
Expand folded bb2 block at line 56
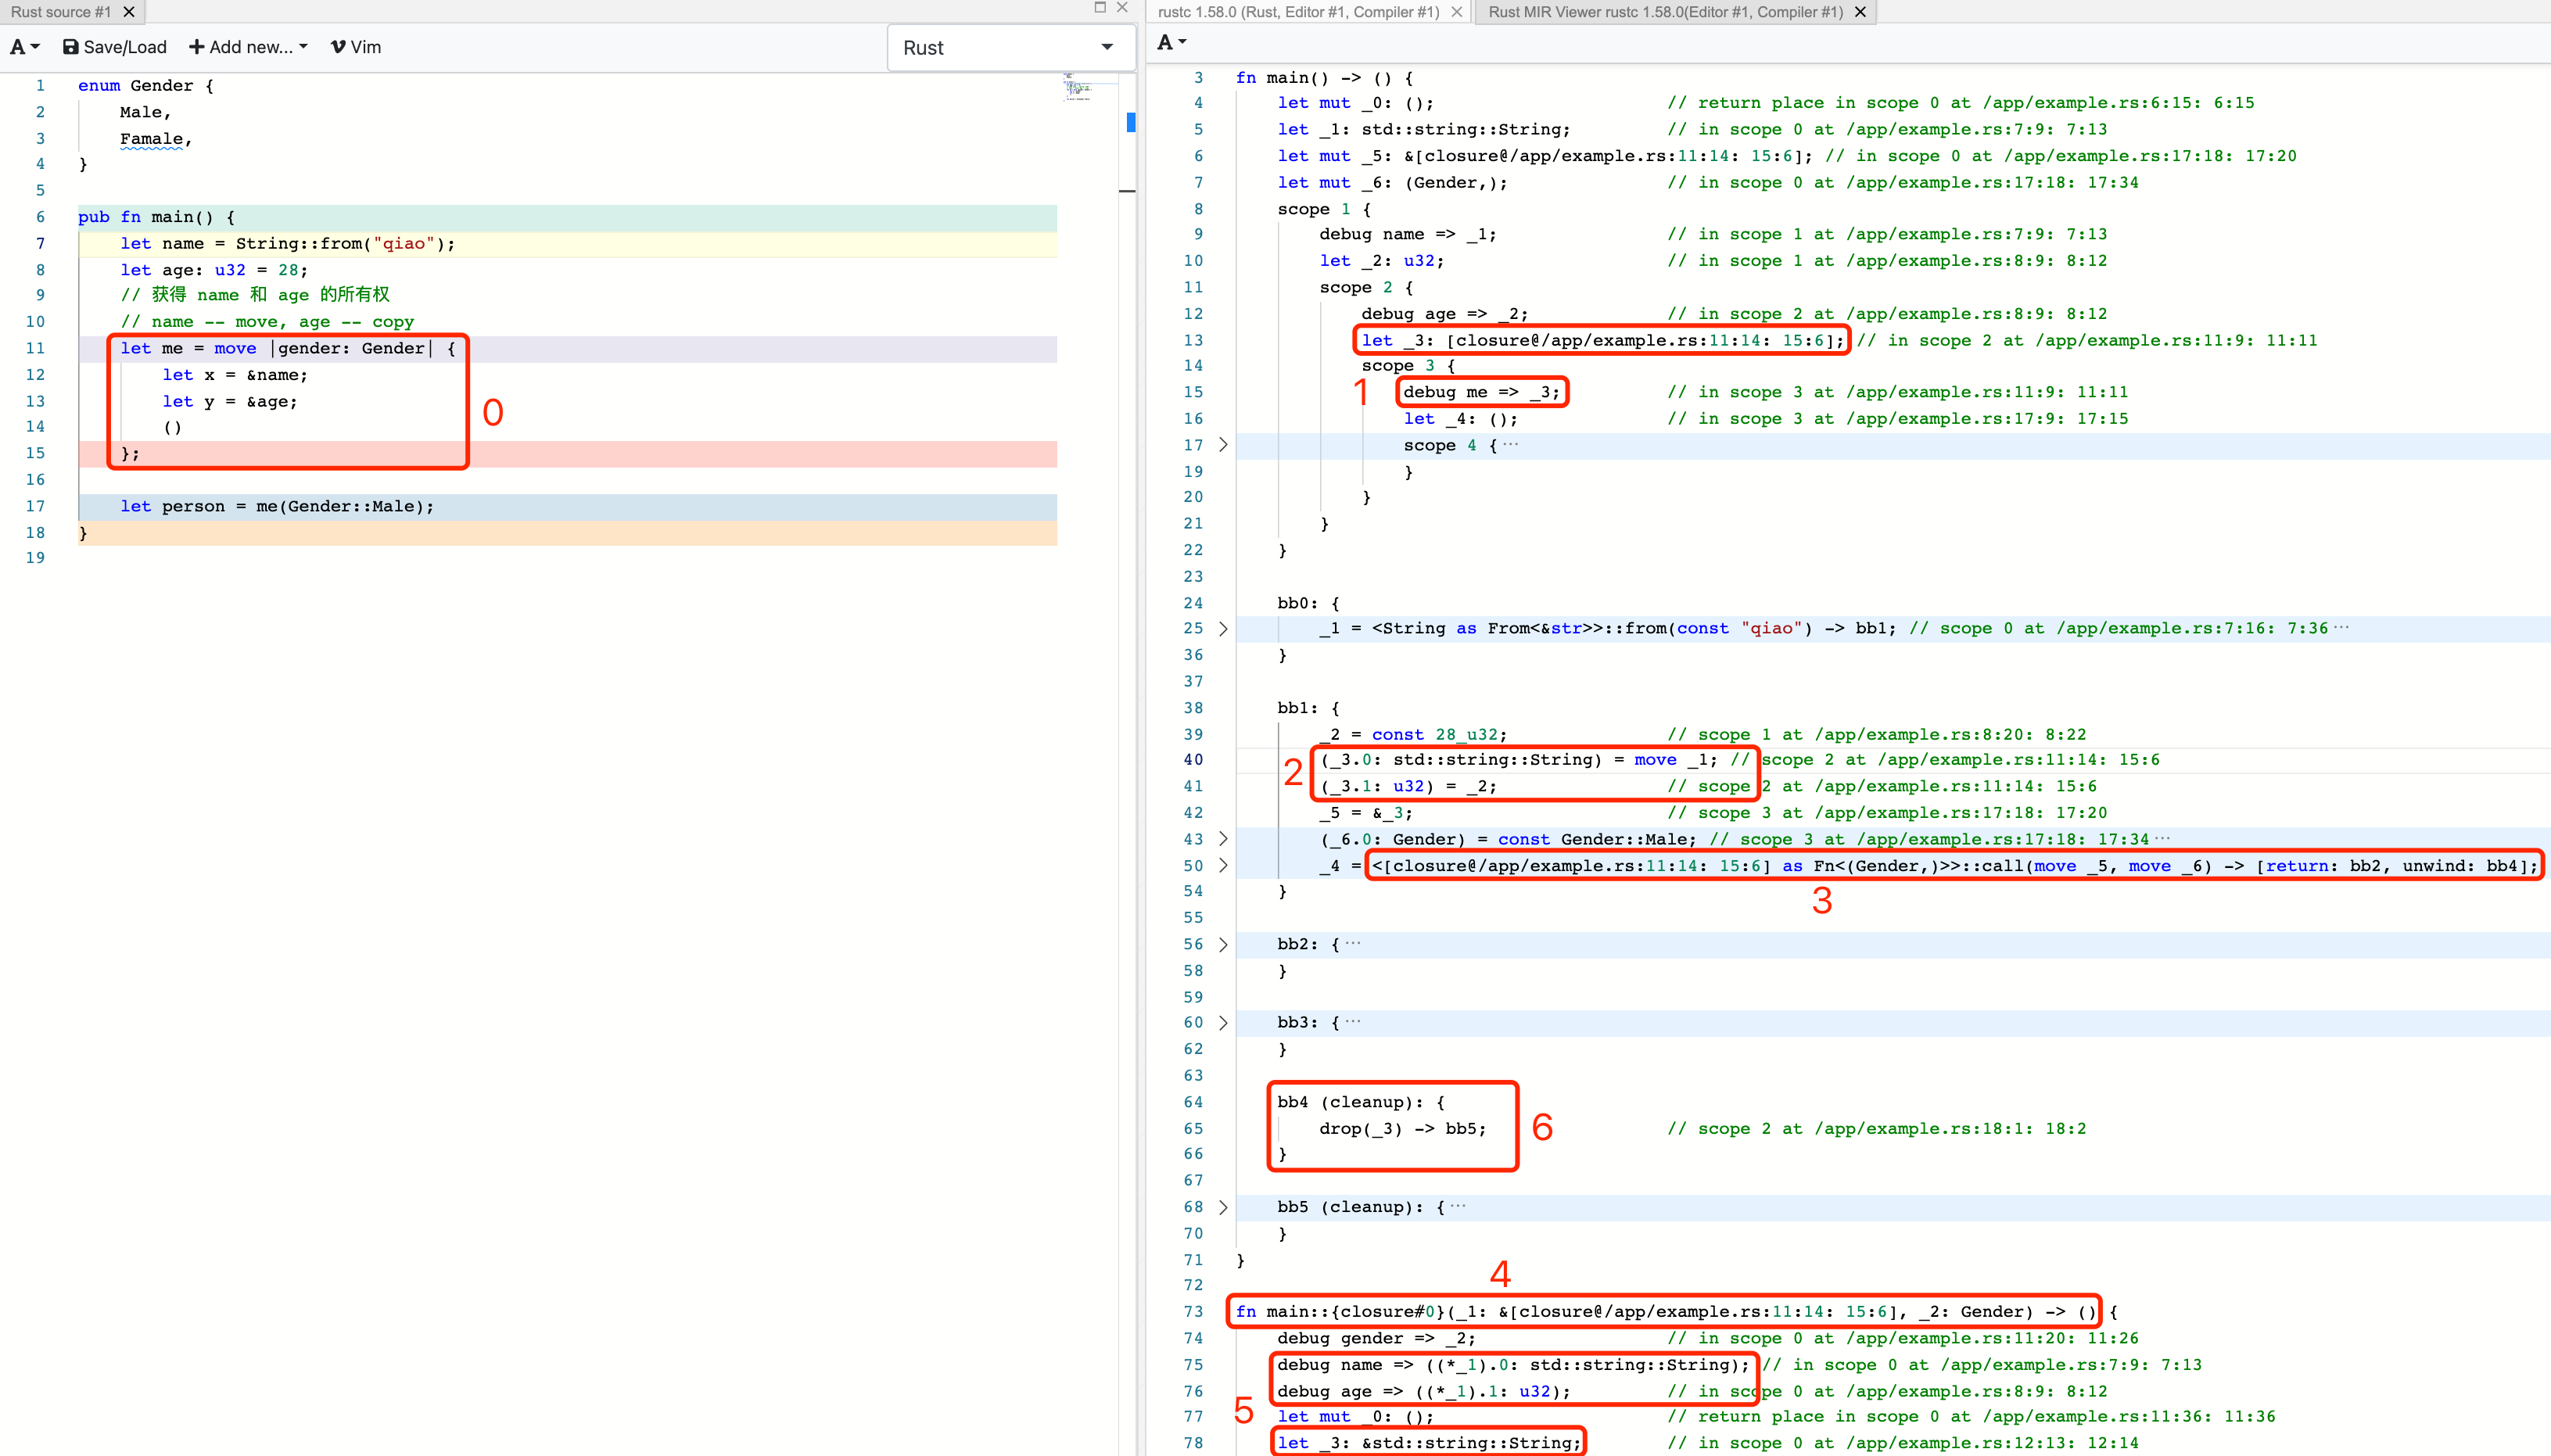click(1223, 944)
